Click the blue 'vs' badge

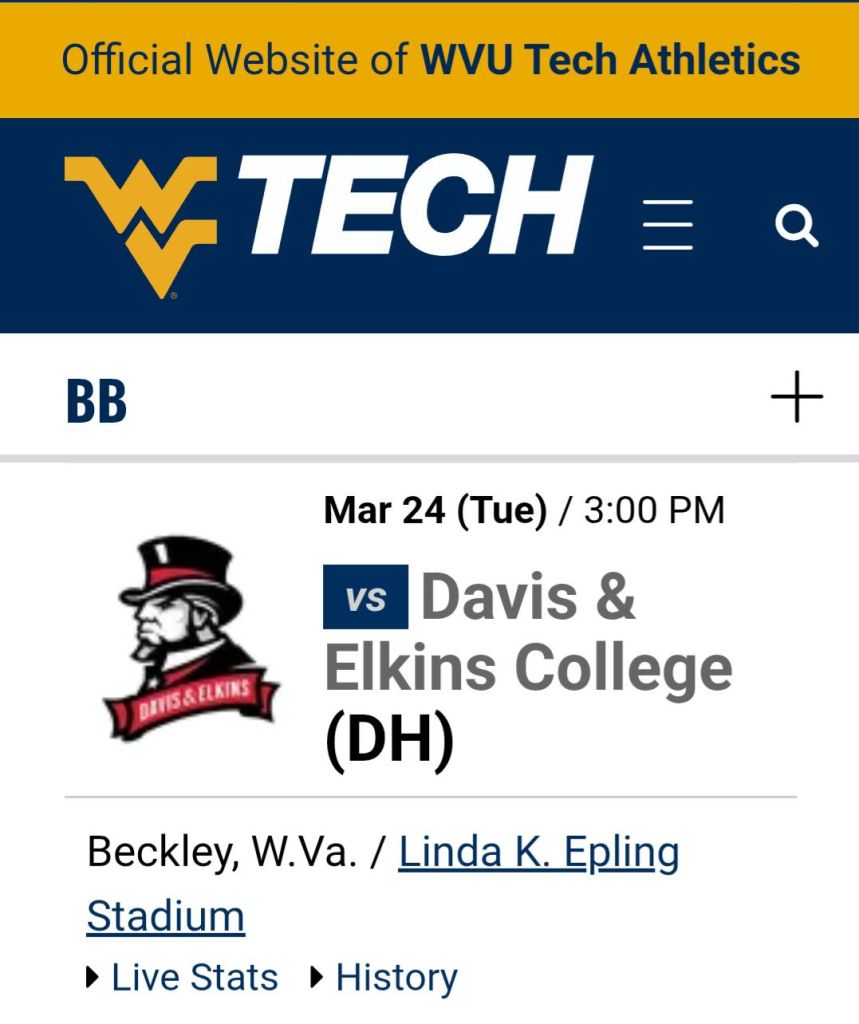(x=365, y=597)
